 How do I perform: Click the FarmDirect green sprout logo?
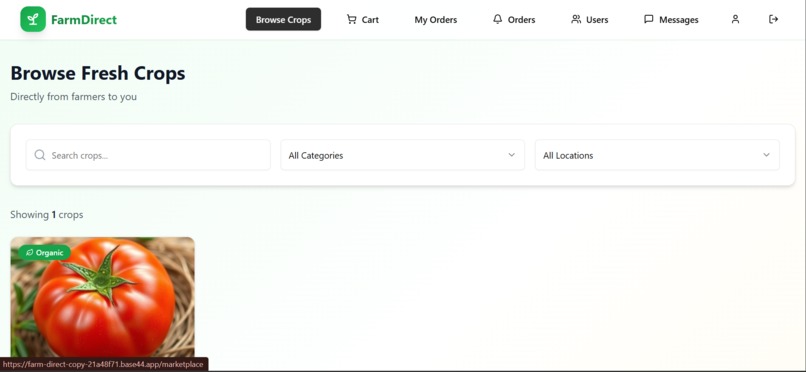(x=33, y=20)
